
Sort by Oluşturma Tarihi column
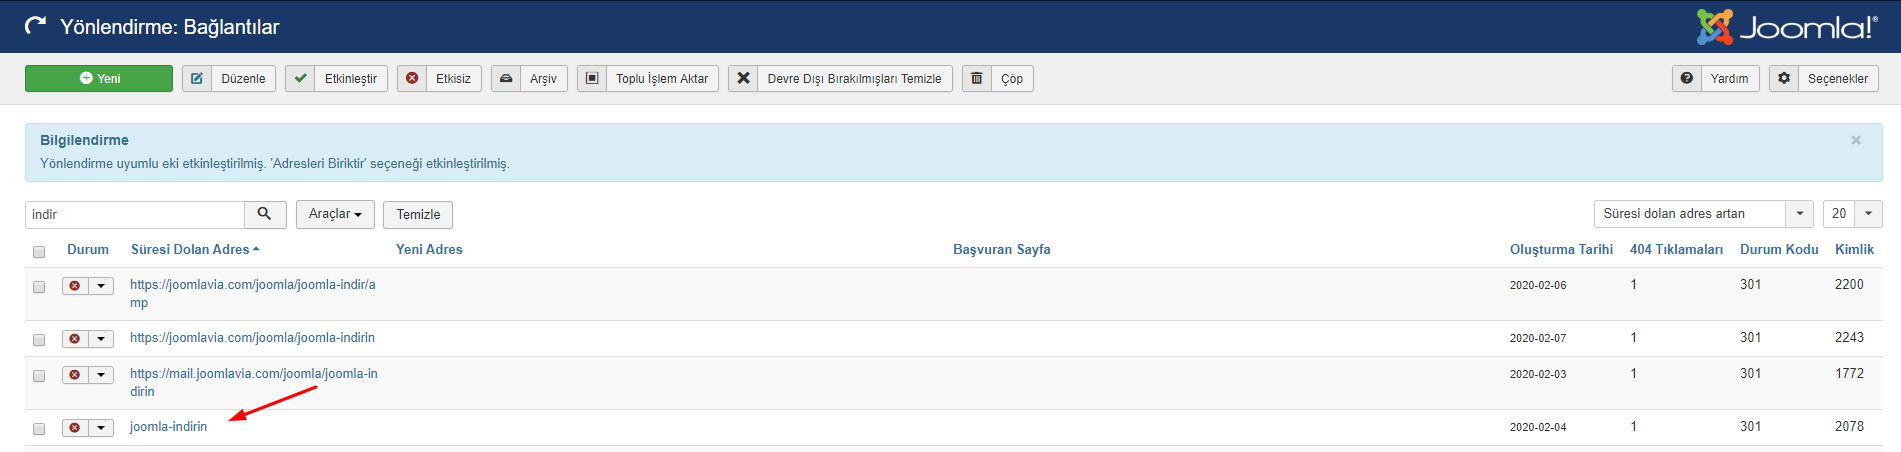click(x=1561, y=250)
